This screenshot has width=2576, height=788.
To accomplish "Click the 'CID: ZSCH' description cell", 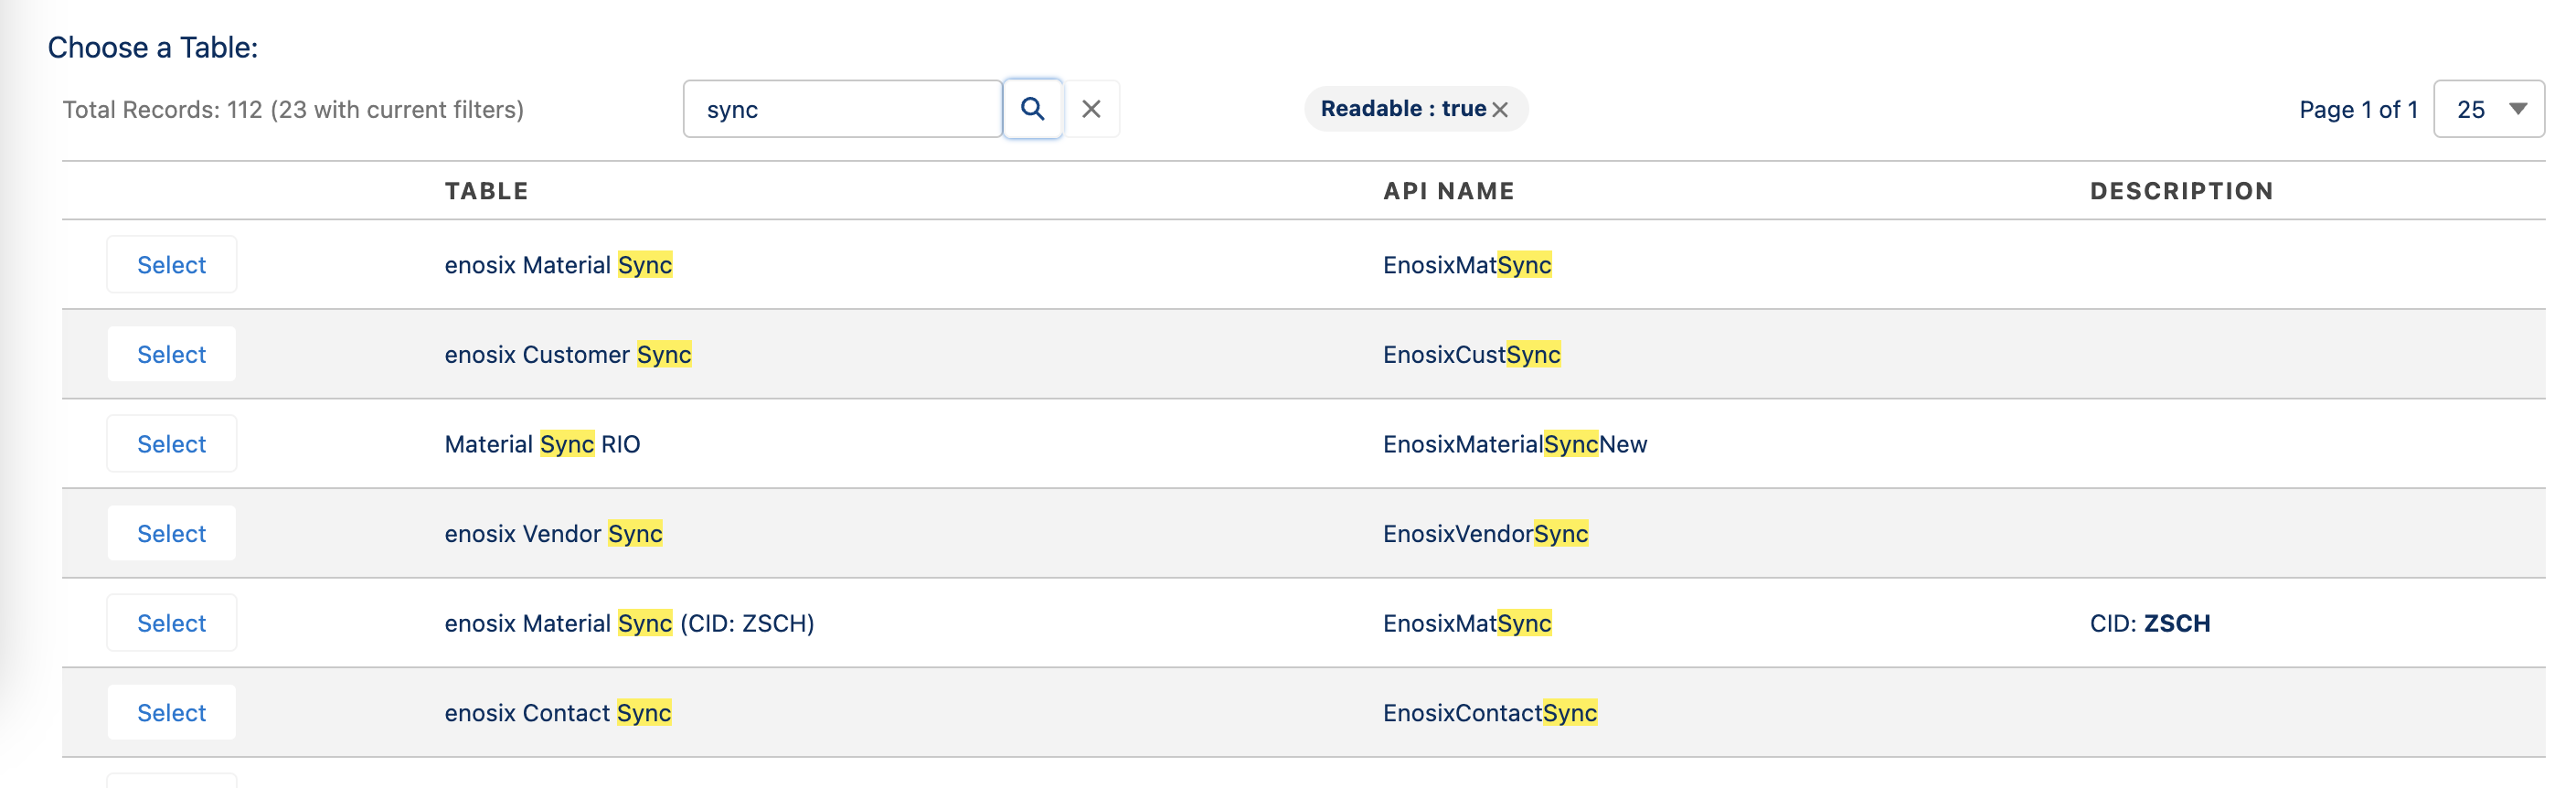I will tap(2150, 623).
